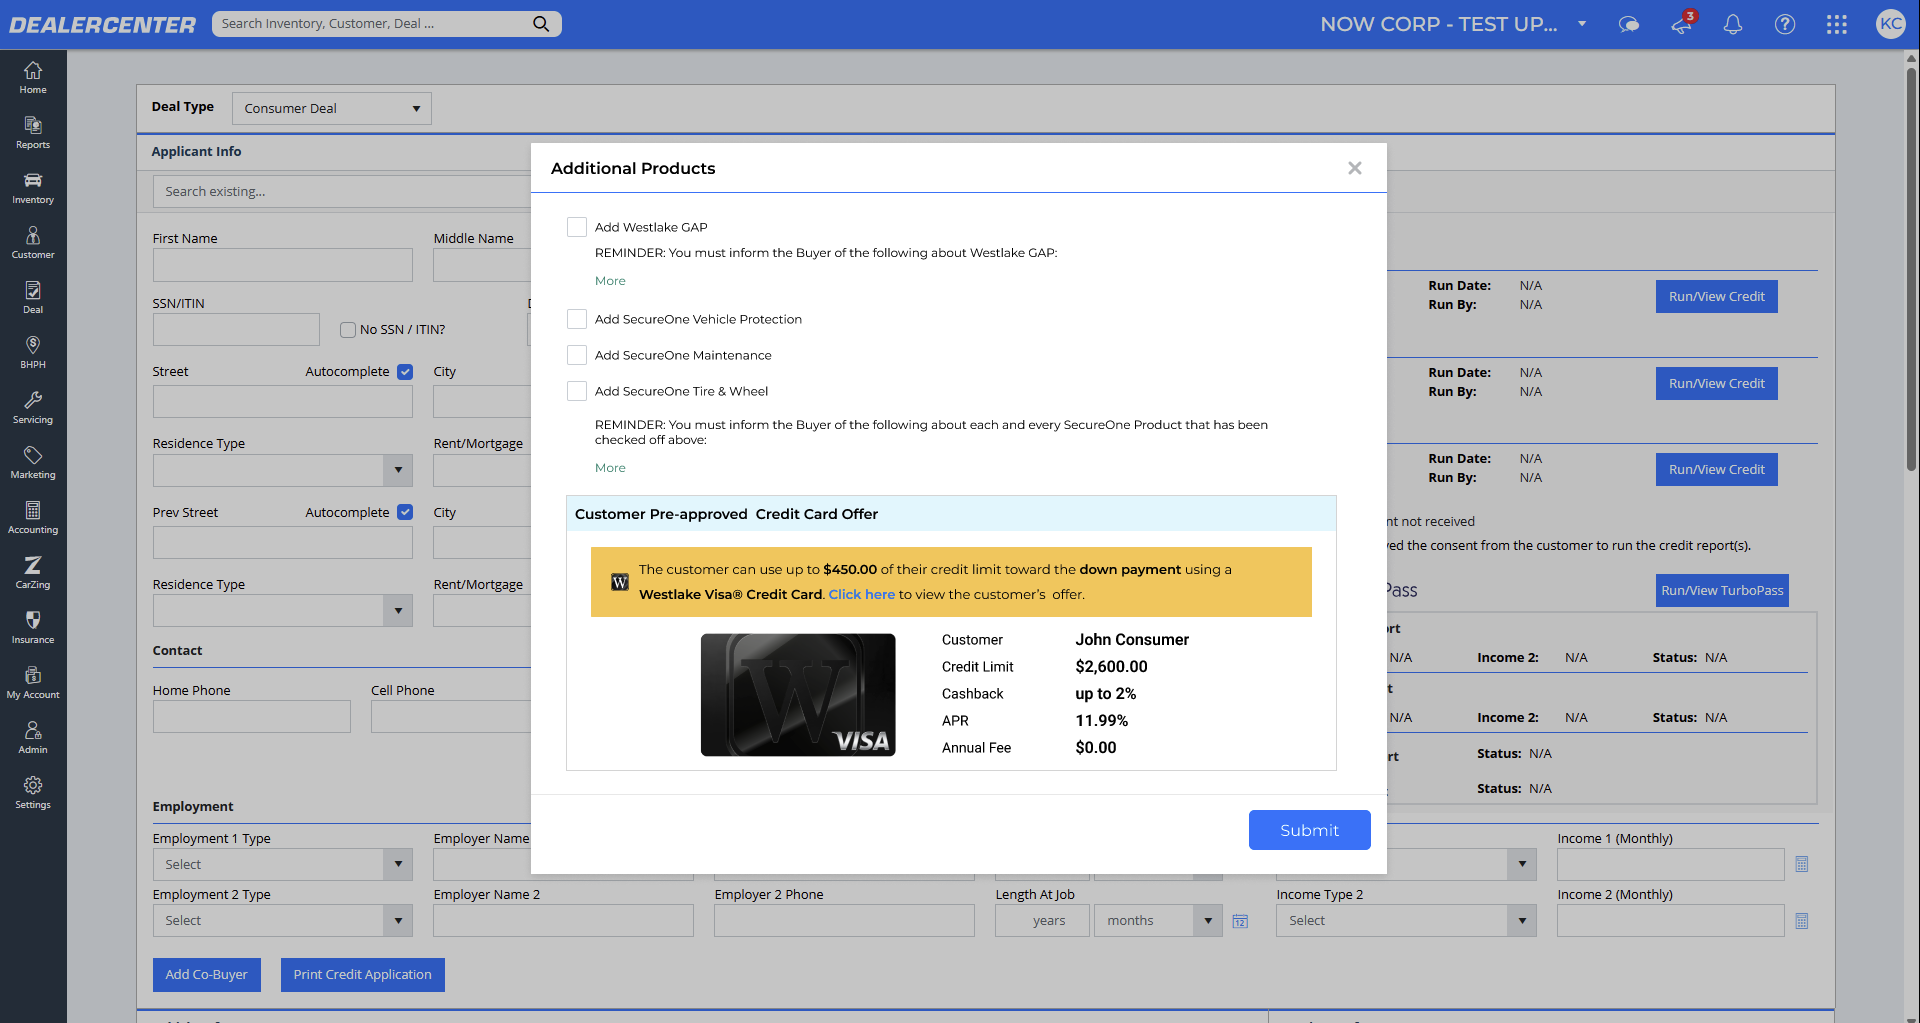
Task: Expand More under SecureOne reminder
Action: point(610,468)
